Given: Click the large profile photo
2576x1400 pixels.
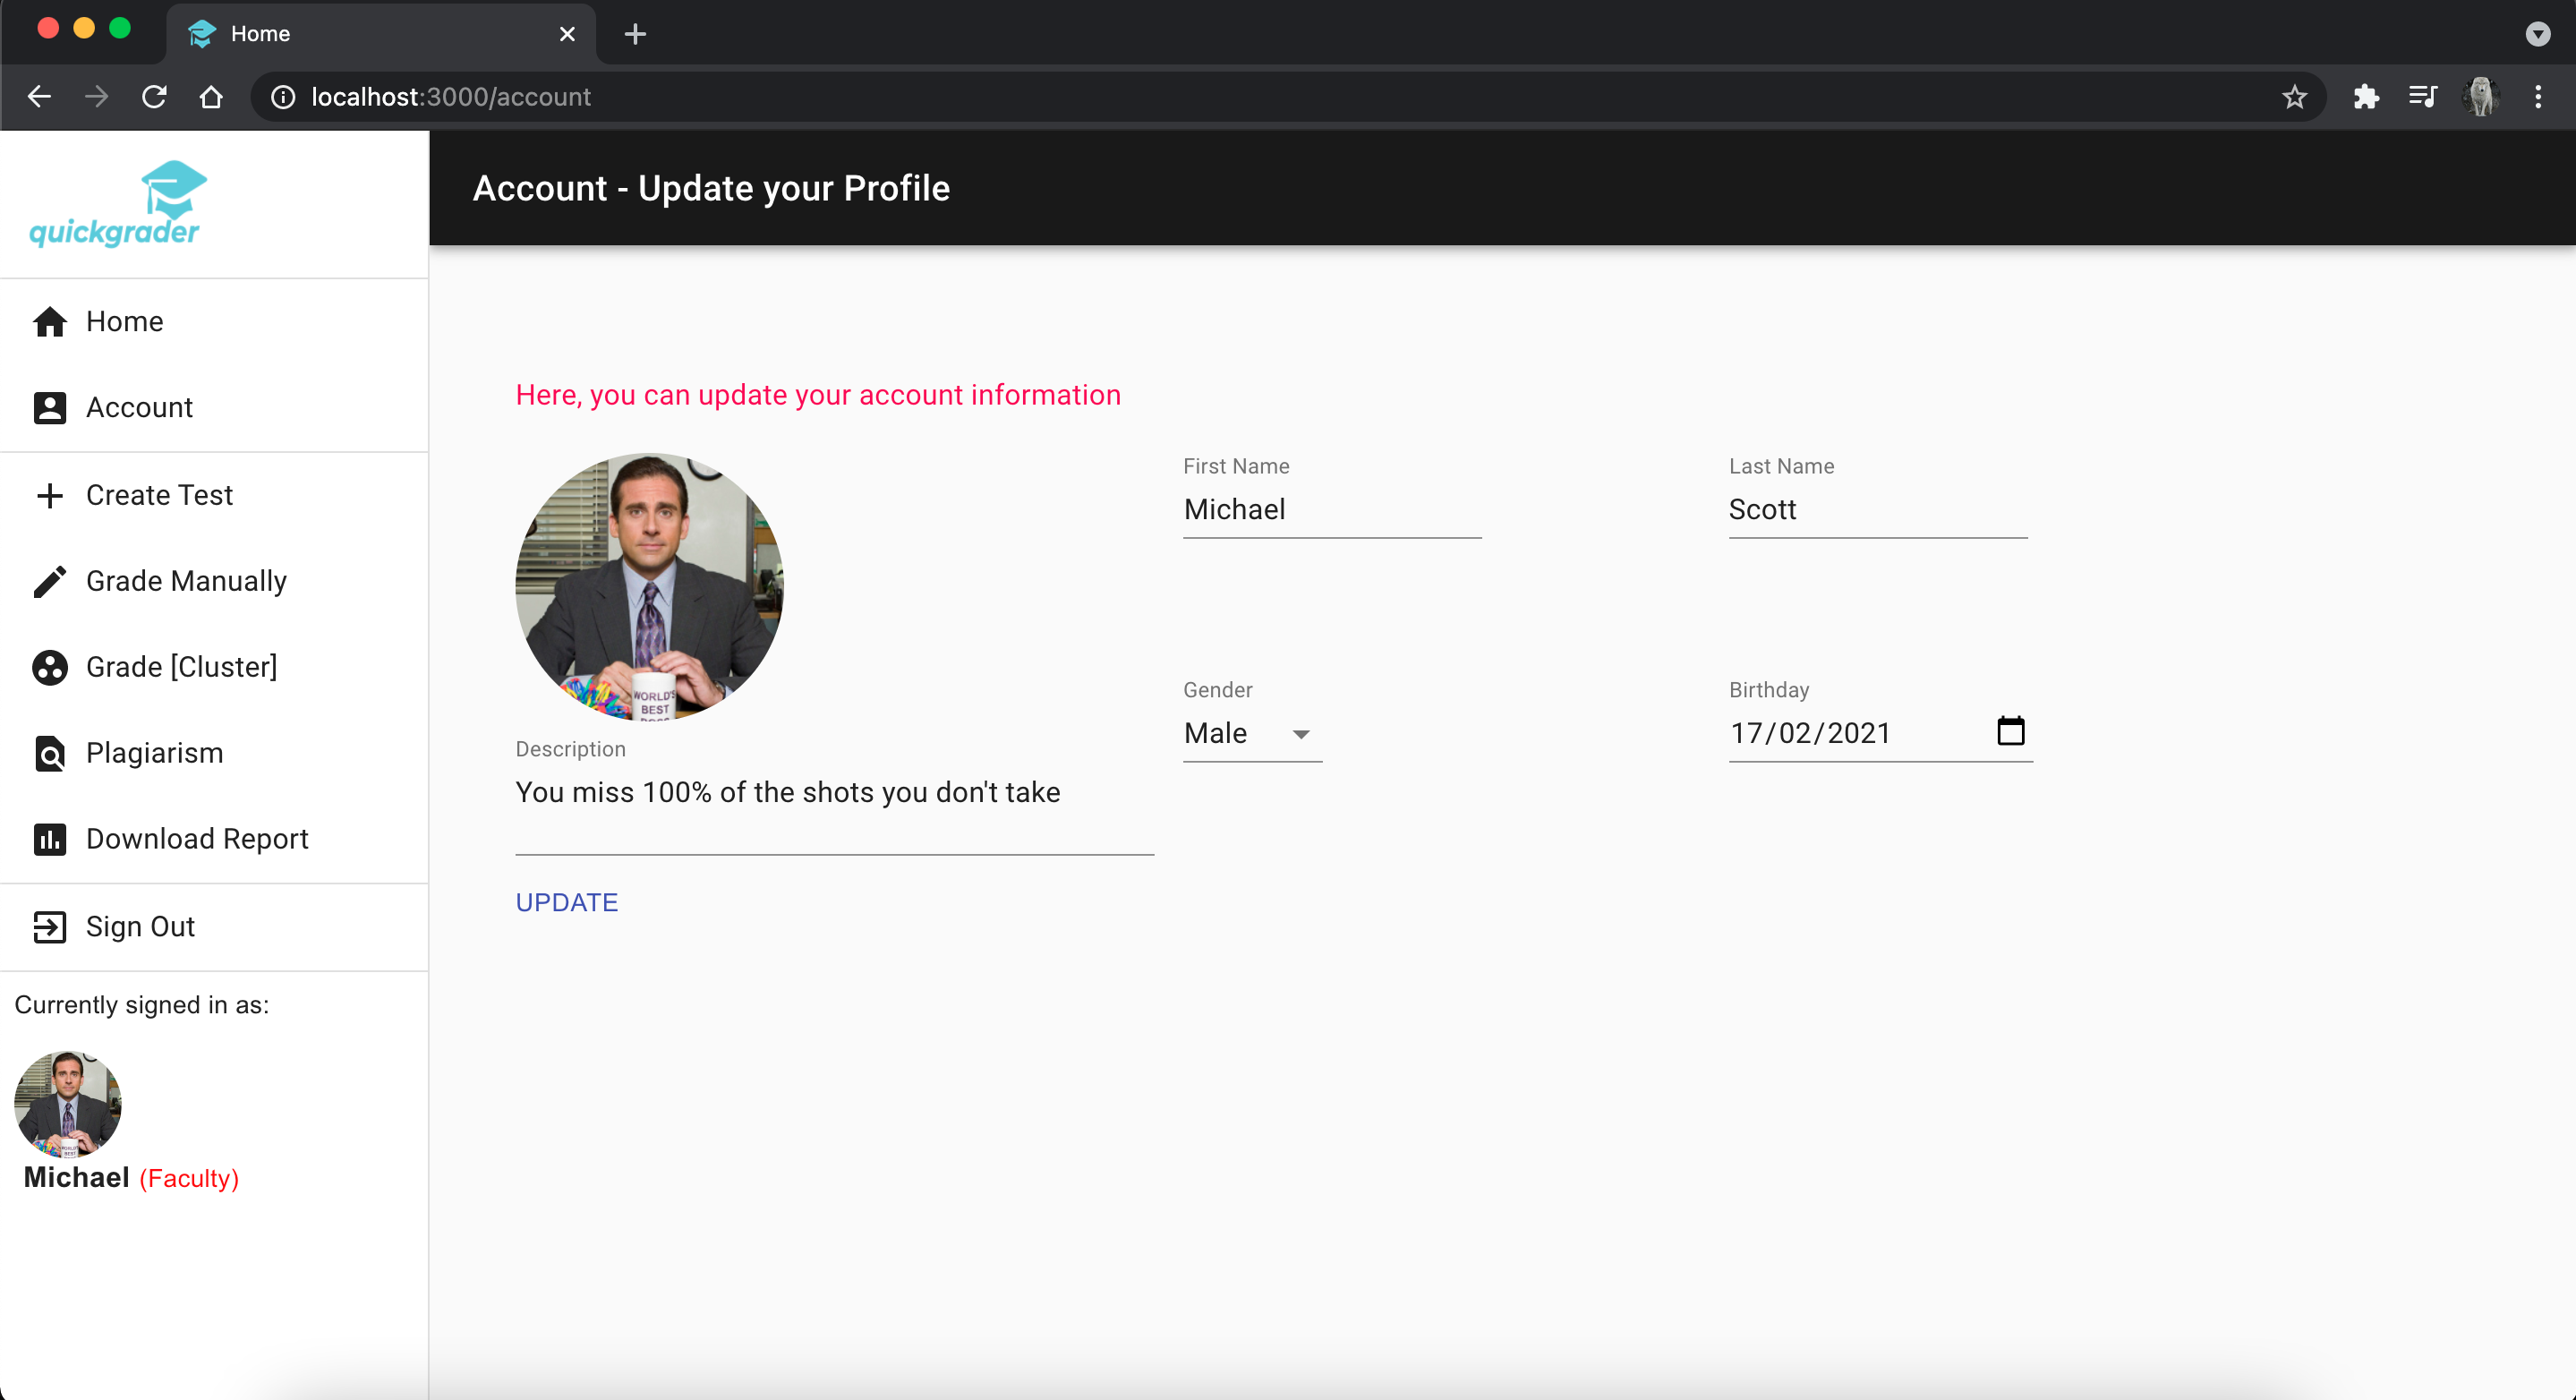Looking at the screenshot, I should [x=649, y=587].
